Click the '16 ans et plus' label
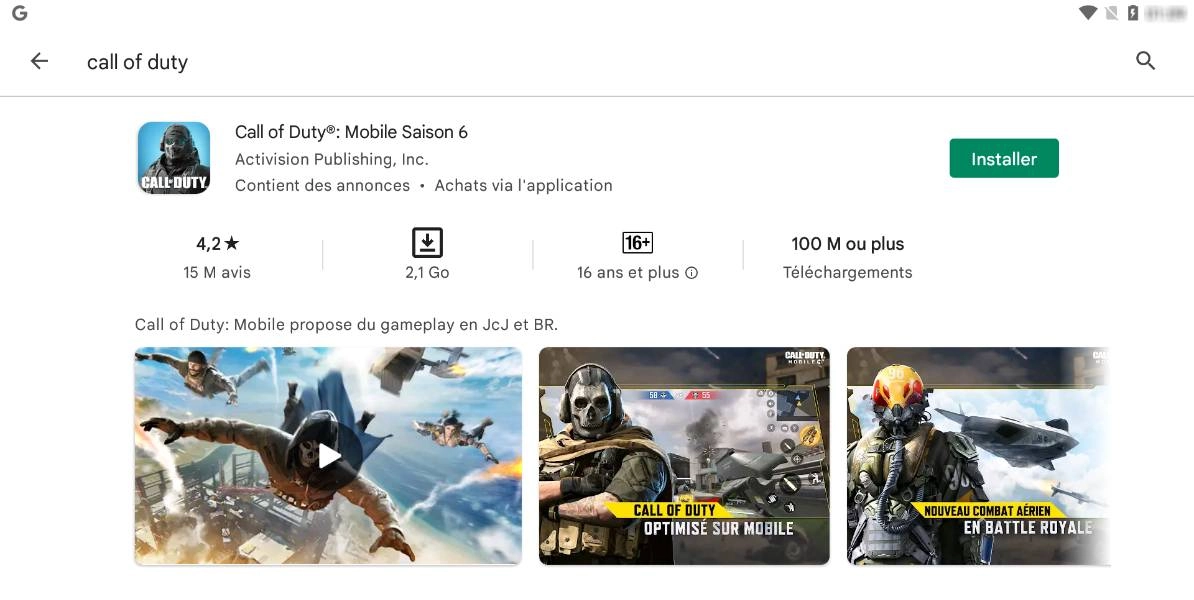Viewport: 1194px width, 600px height. [x=627, y=273]
